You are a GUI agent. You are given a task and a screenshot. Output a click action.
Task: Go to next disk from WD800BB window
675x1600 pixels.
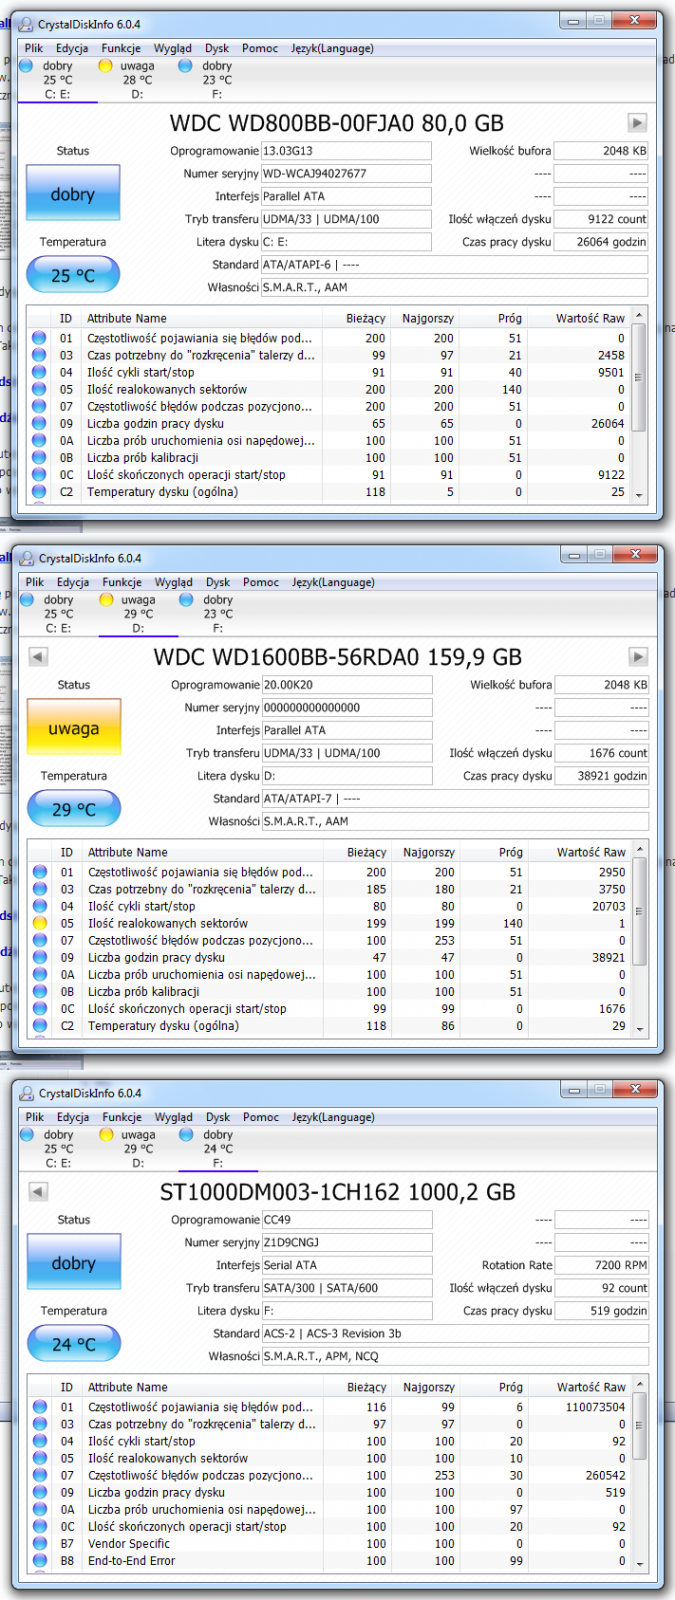point(637,123)
